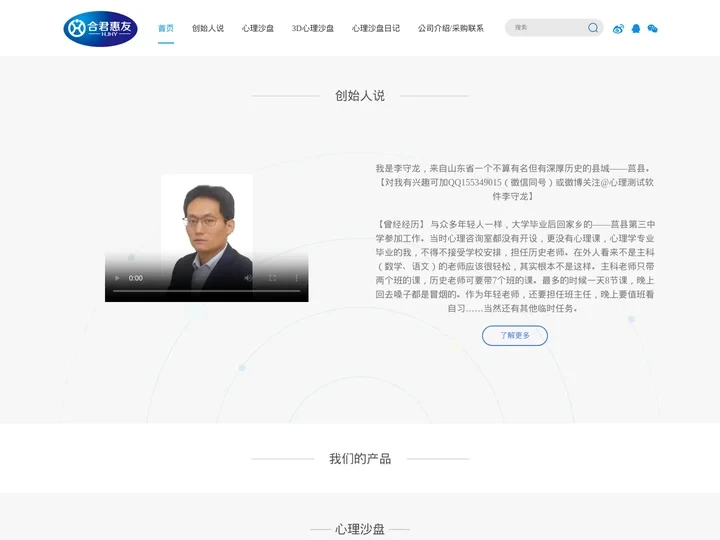Click the paragraph starting 【曾经经历】
720x540 pixels.
click(x=514, y=266)
